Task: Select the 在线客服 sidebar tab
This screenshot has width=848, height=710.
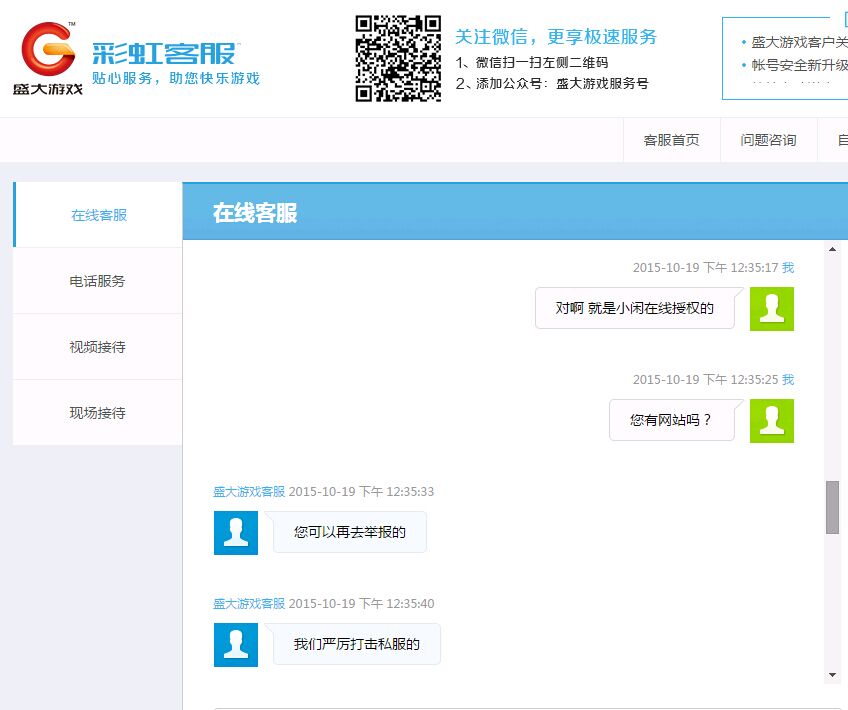Action: (99, 215)
